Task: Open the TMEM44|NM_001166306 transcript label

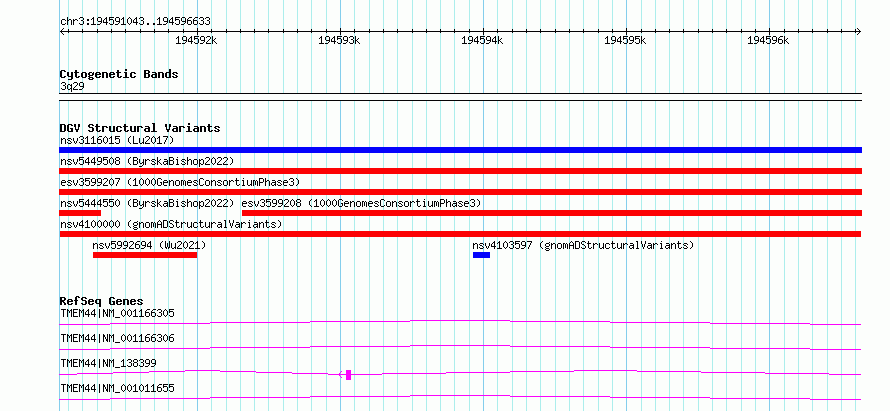Action: (117, 338)
